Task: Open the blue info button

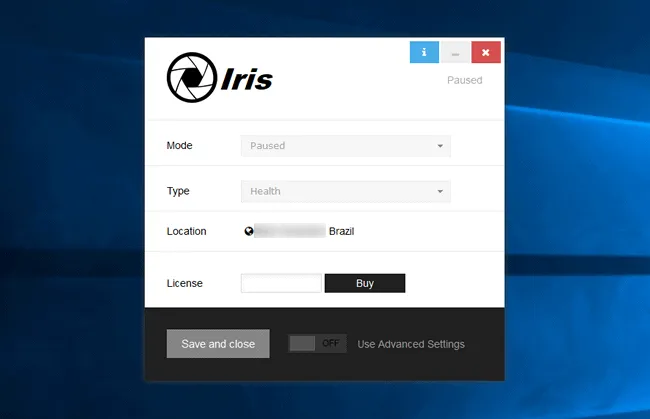Action: coord(424,52)
